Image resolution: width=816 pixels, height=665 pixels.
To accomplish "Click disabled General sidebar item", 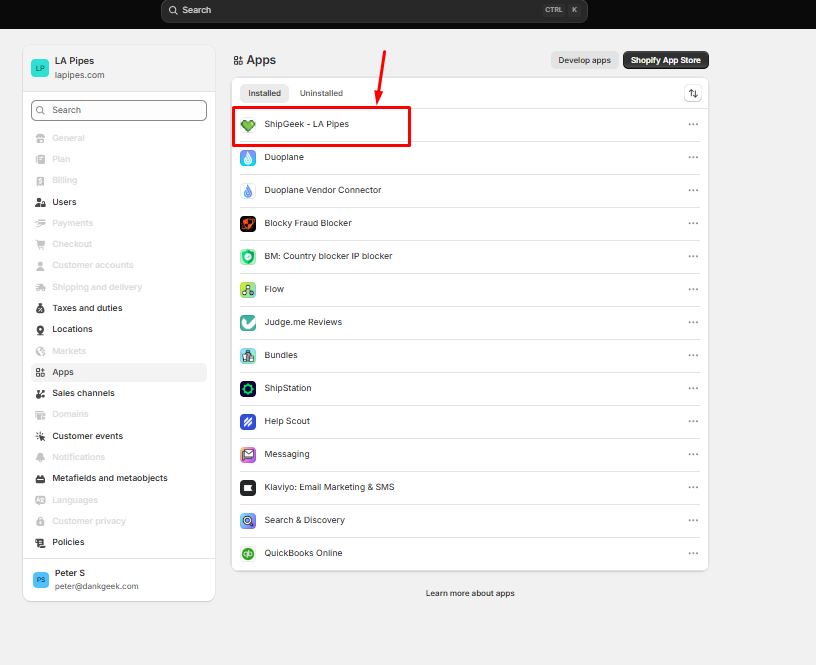I will pos(119,138).
